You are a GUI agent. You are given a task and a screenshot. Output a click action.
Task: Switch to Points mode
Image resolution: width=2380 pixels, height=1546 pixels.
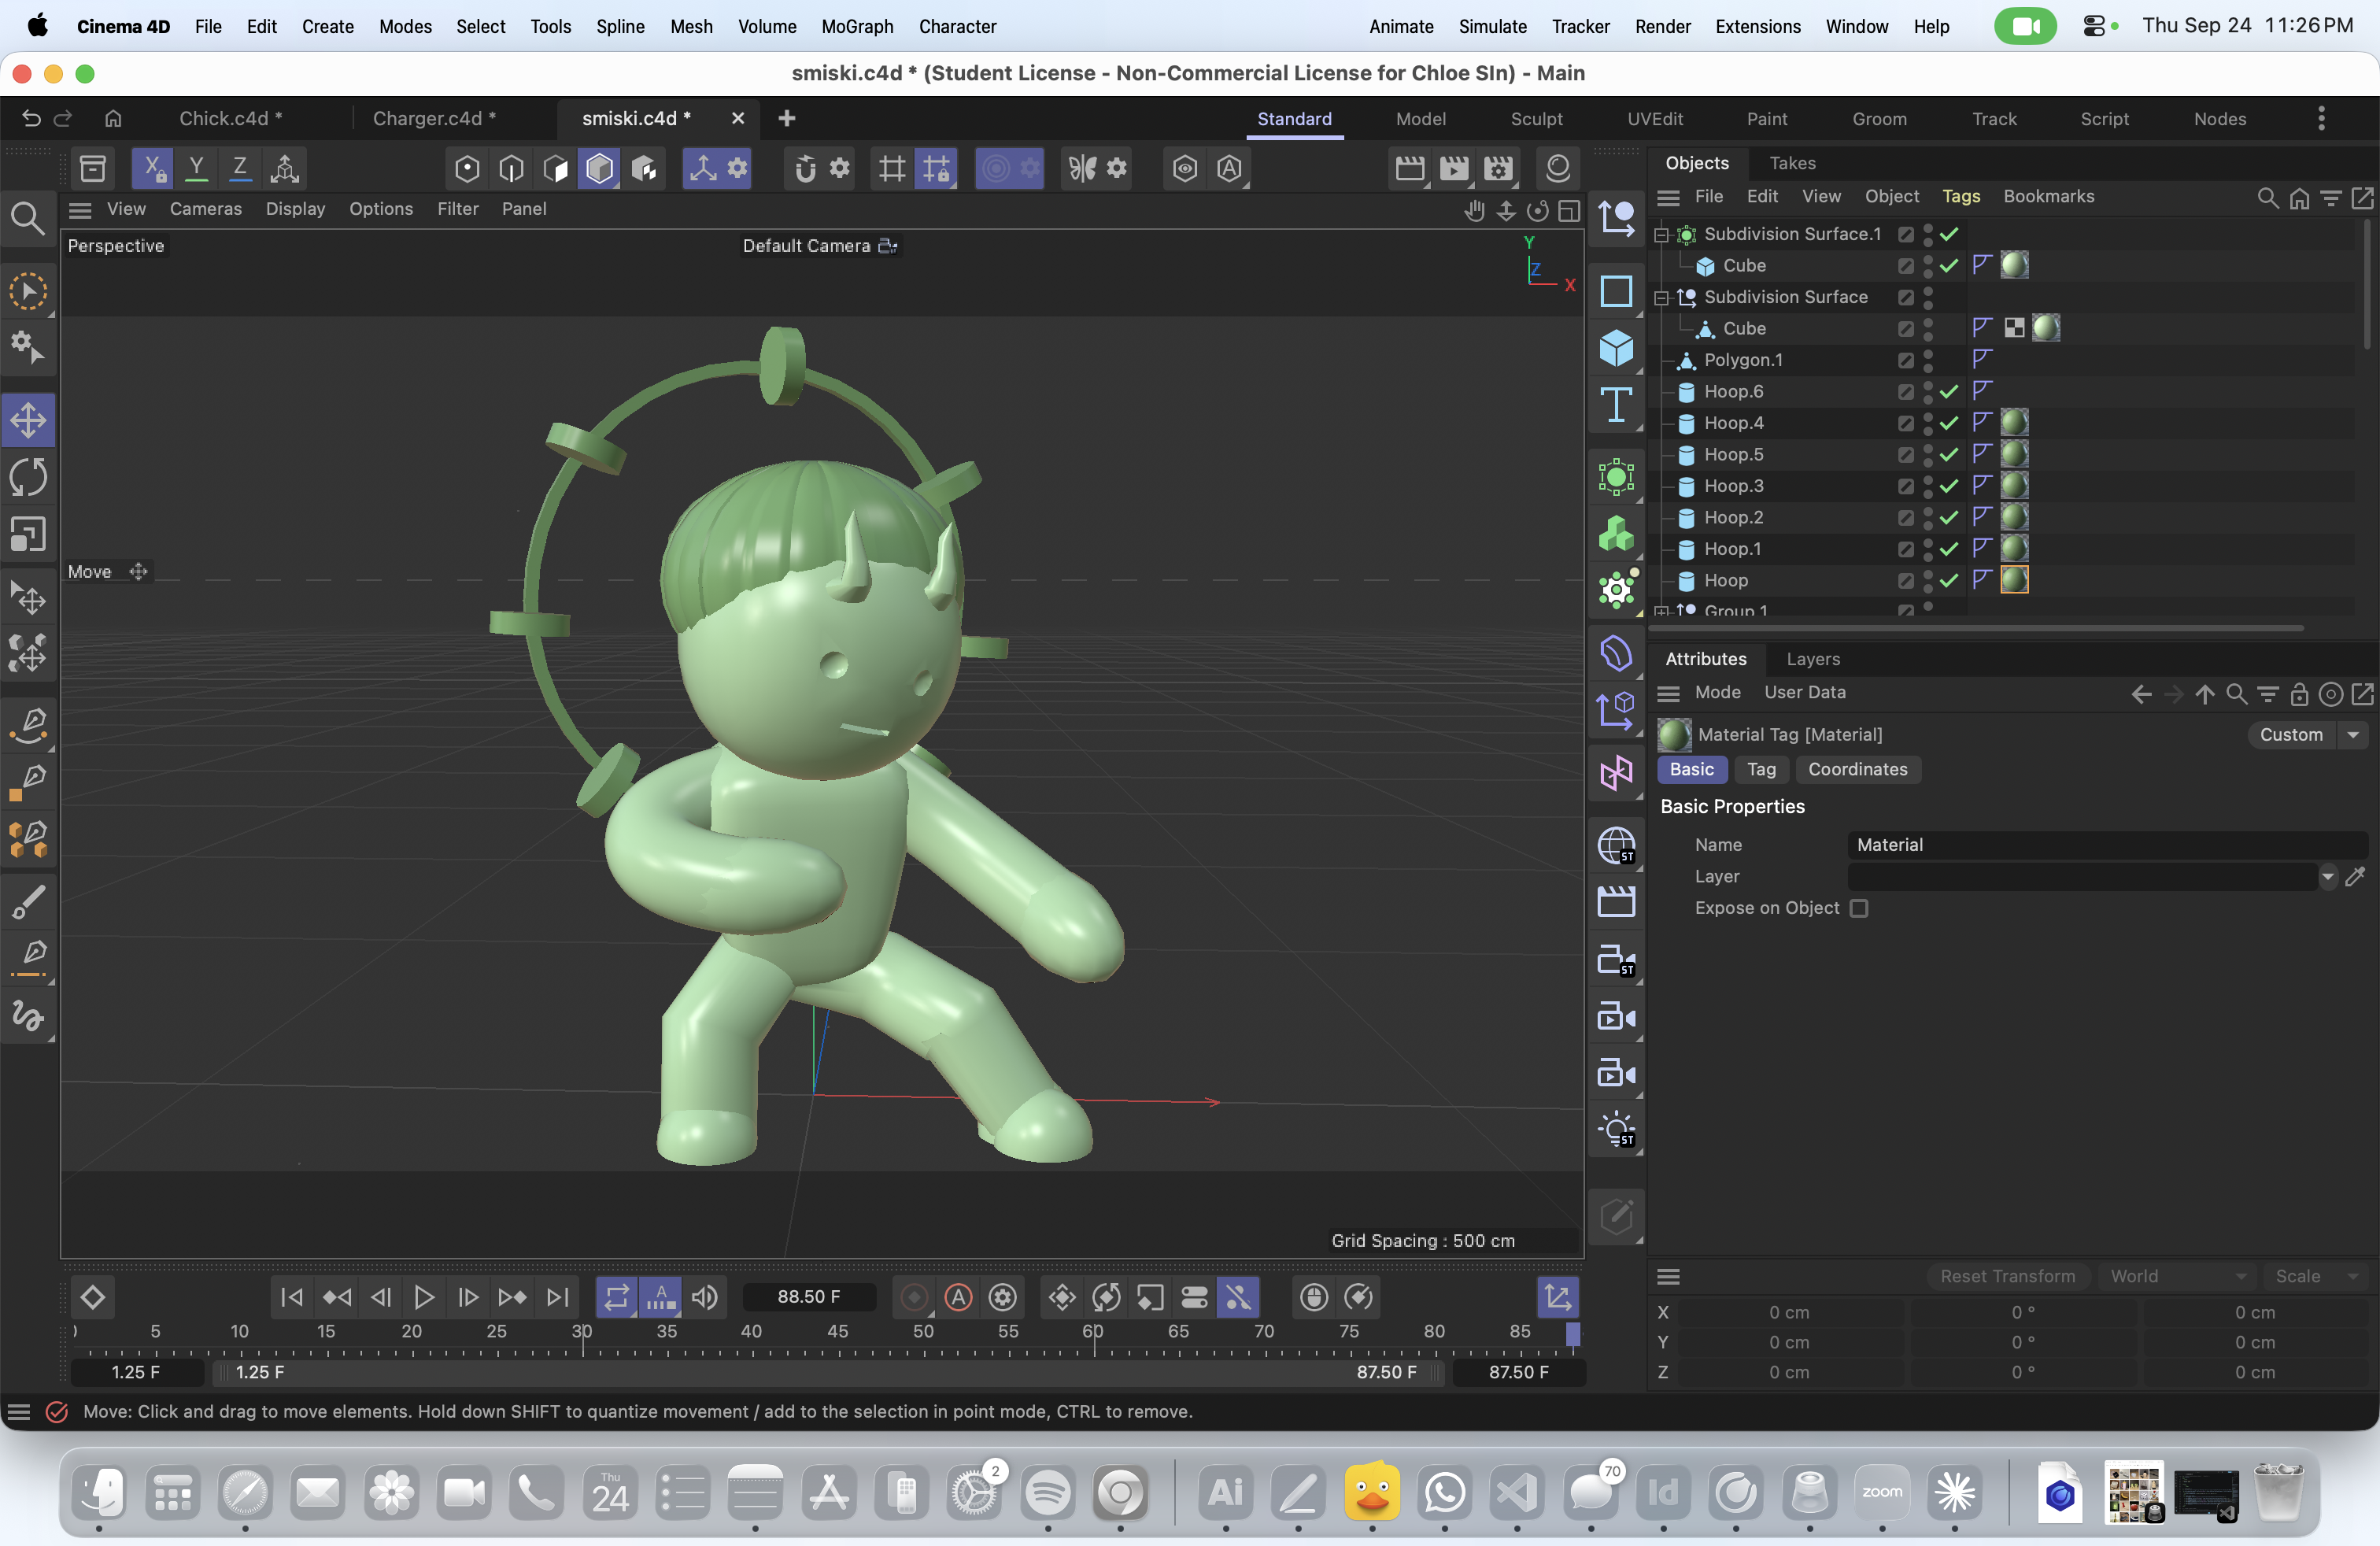point(467,168)
